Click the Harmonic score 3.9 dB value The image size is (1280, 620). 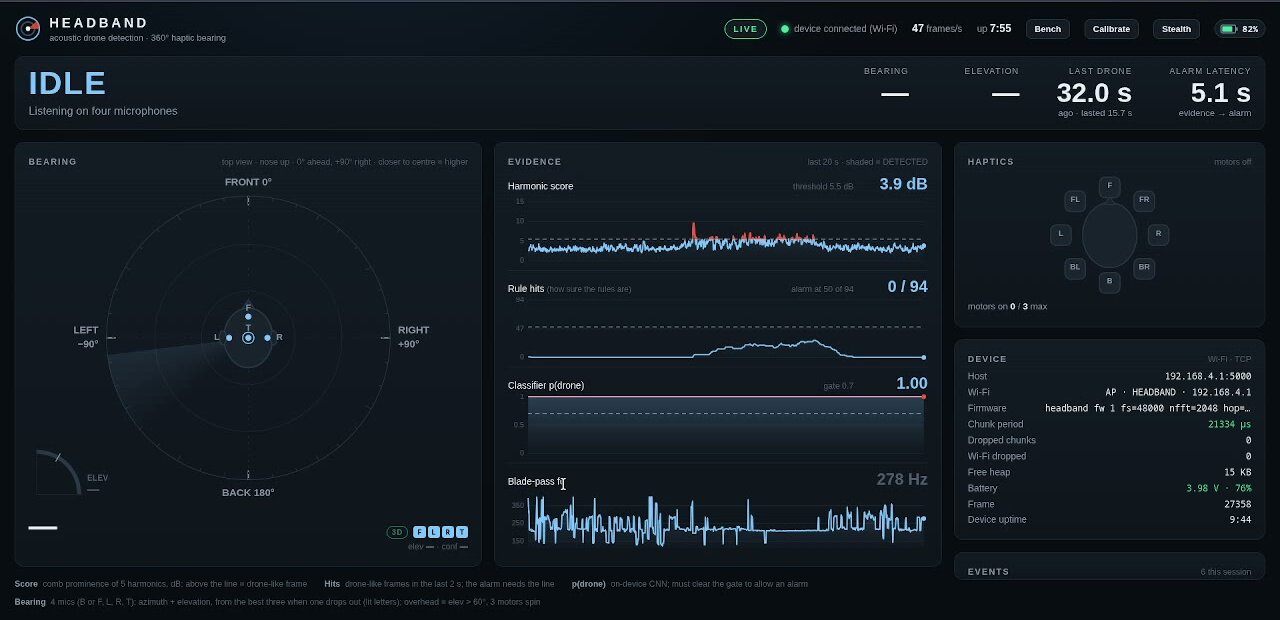(x=903, y=184)
